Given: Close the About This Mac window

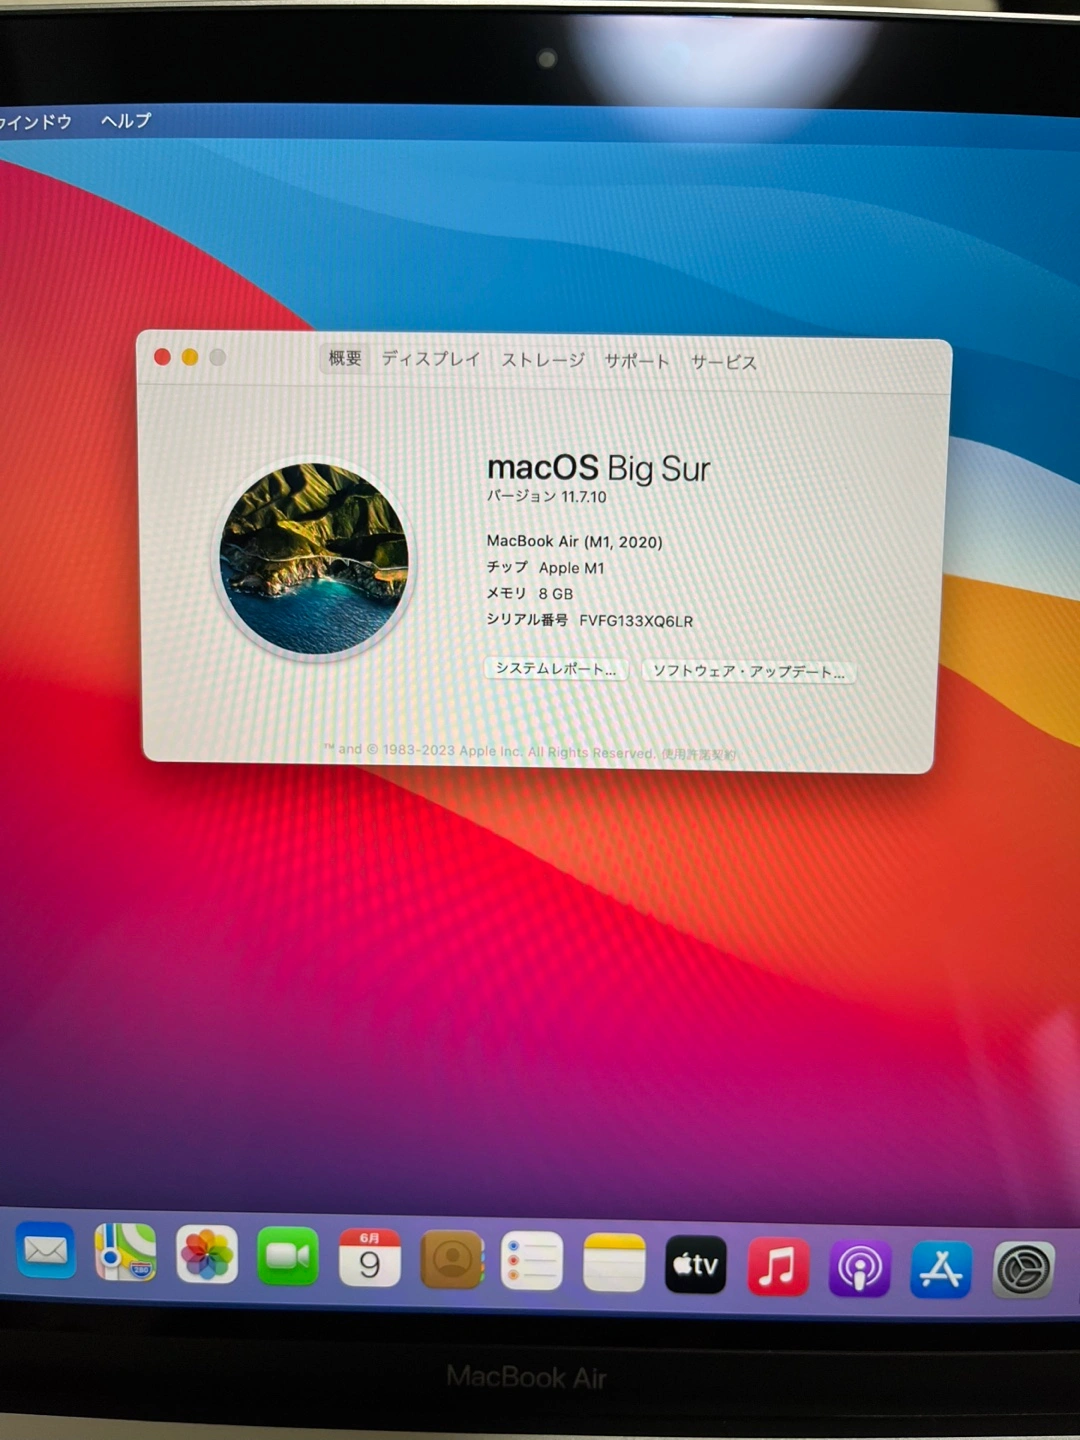Looking at the screenshot, I should [x=162, y=357].
